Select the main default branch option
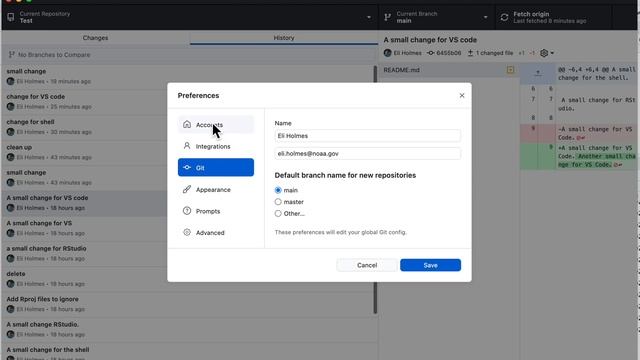The image size is (640, 360). pos(278,190)
